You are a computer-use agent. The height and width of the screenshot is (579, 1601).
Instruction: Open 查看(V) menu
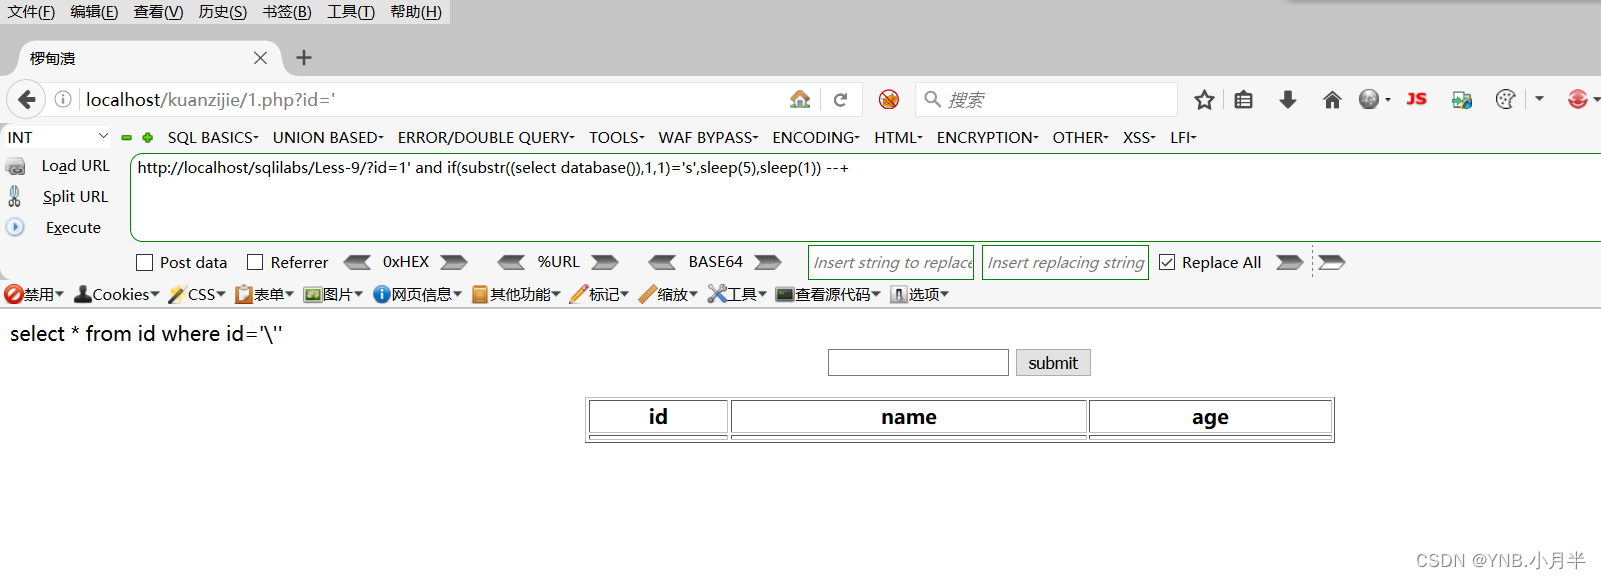point(158,12)
